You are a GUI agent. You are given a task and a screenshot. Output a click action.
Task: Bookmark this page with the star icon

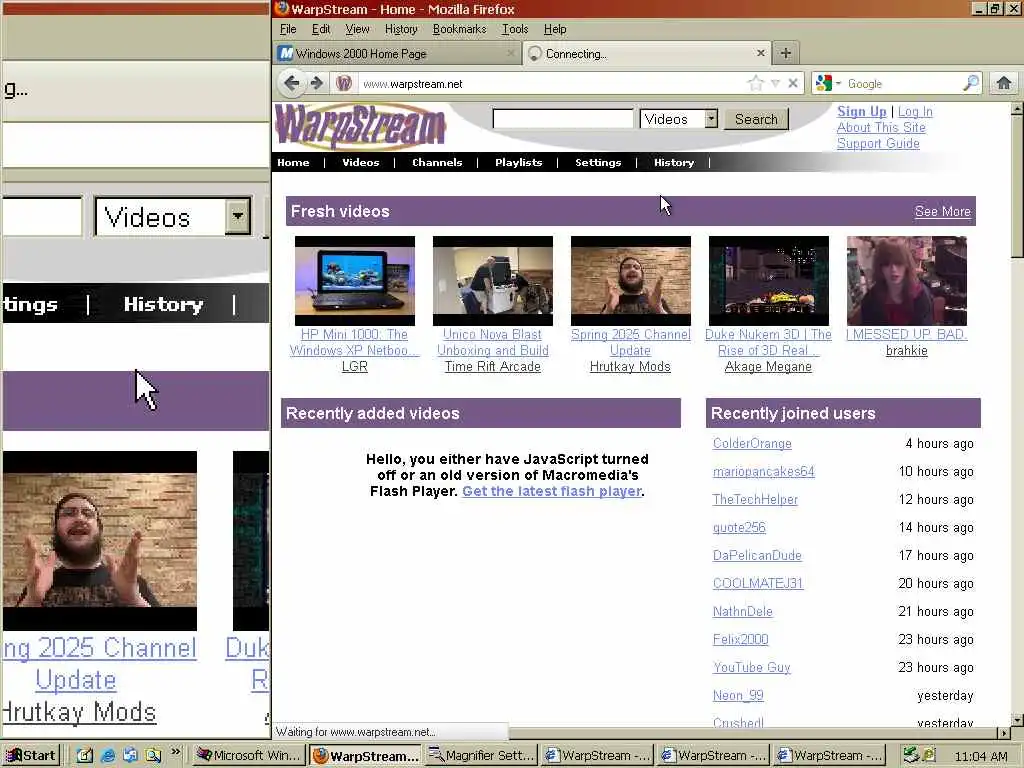pyautogui.click(x=756, y=84)
